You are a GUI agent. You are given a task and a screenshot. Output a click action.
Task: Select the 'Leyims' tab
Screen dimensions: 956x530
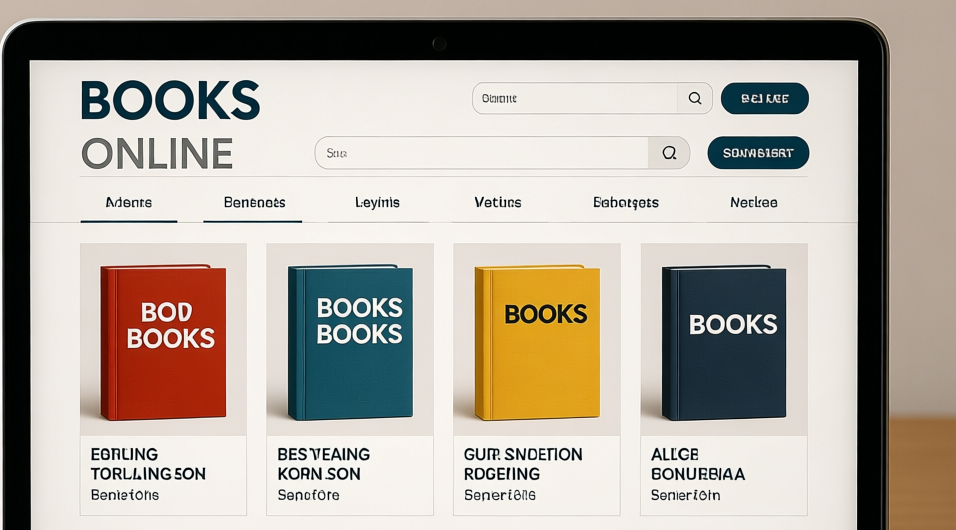(377, 202)
